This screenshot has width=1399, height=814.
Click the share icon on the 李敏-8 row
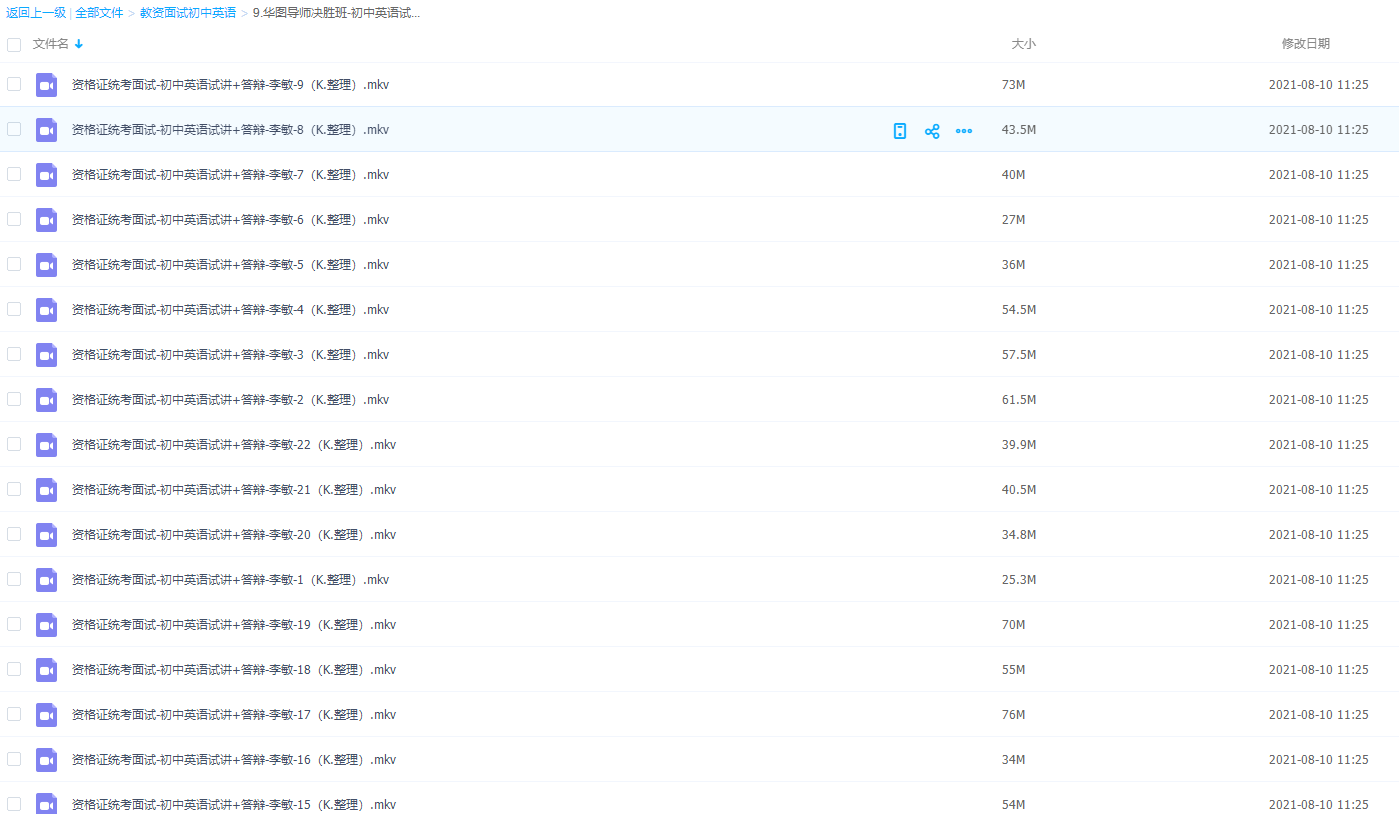[932, 131]
